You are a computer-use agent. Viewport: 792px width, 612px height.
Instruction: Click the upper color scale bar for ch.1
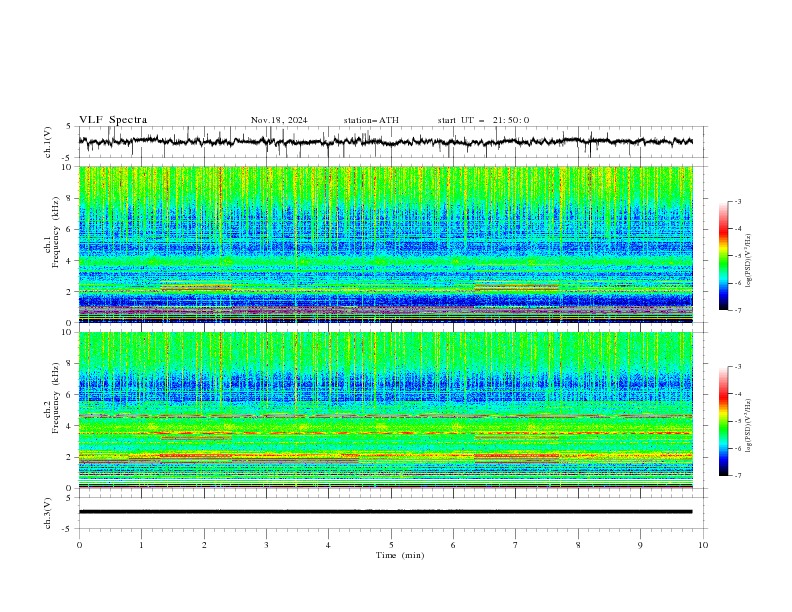tap(723, 256)
